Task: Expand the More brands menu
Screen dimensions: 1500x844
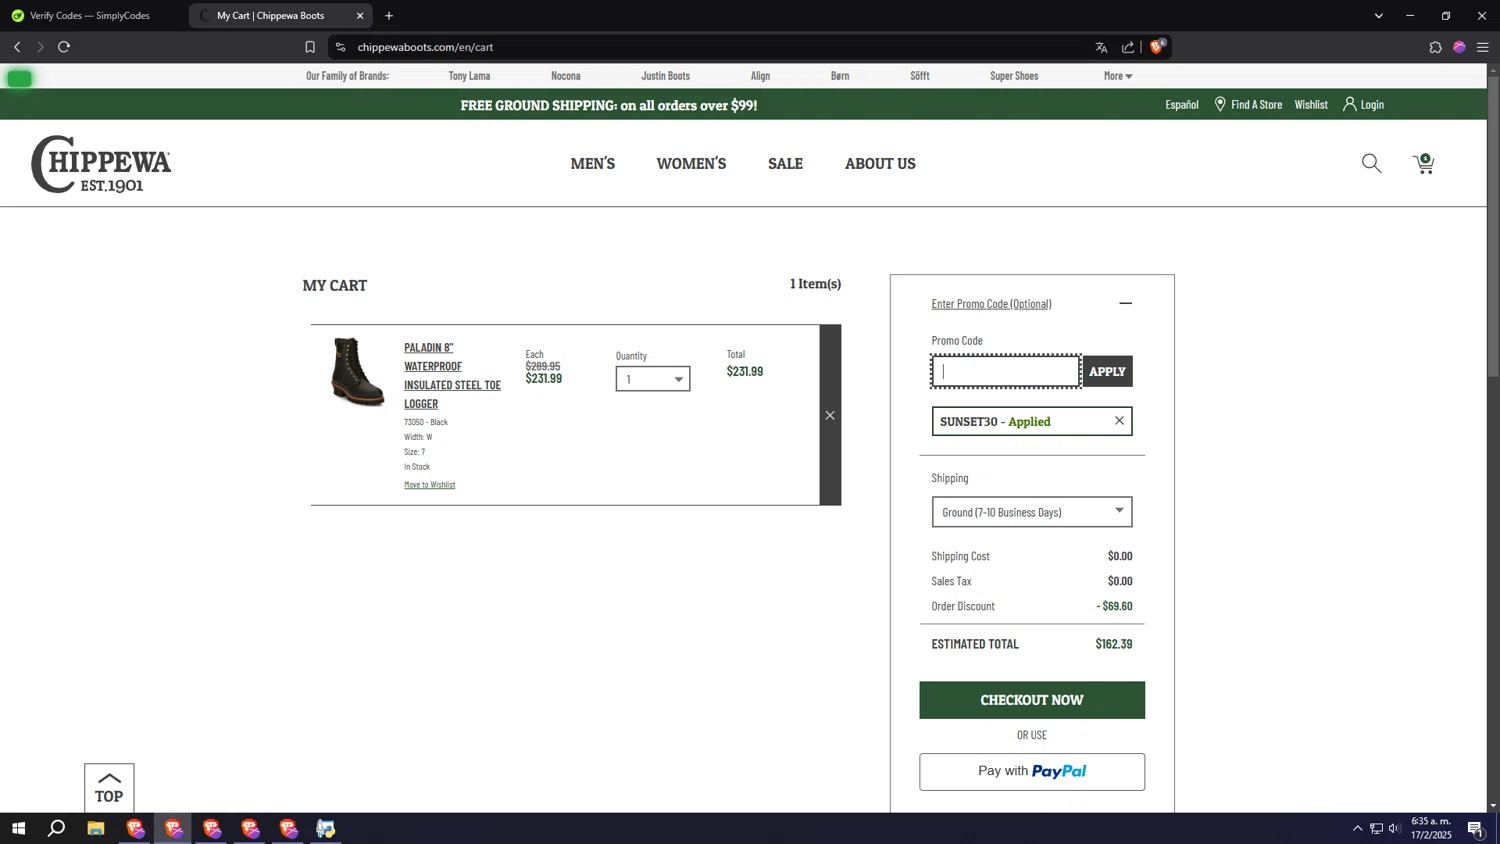Action: pyautogui.click(x=1118, y=76)
